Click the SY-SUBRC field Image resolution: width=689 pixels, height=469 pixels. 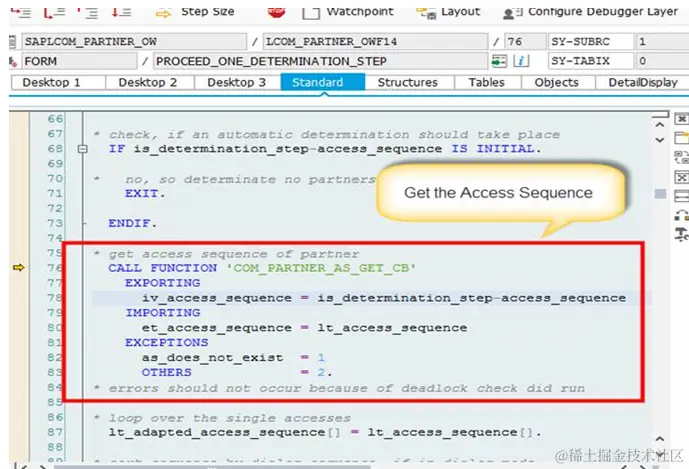[x=590, y=42]
